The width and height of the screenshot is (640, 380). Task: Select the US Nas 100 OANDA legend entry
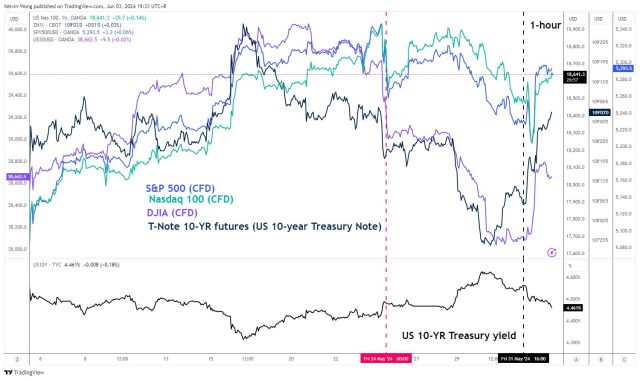click(89, 18)
